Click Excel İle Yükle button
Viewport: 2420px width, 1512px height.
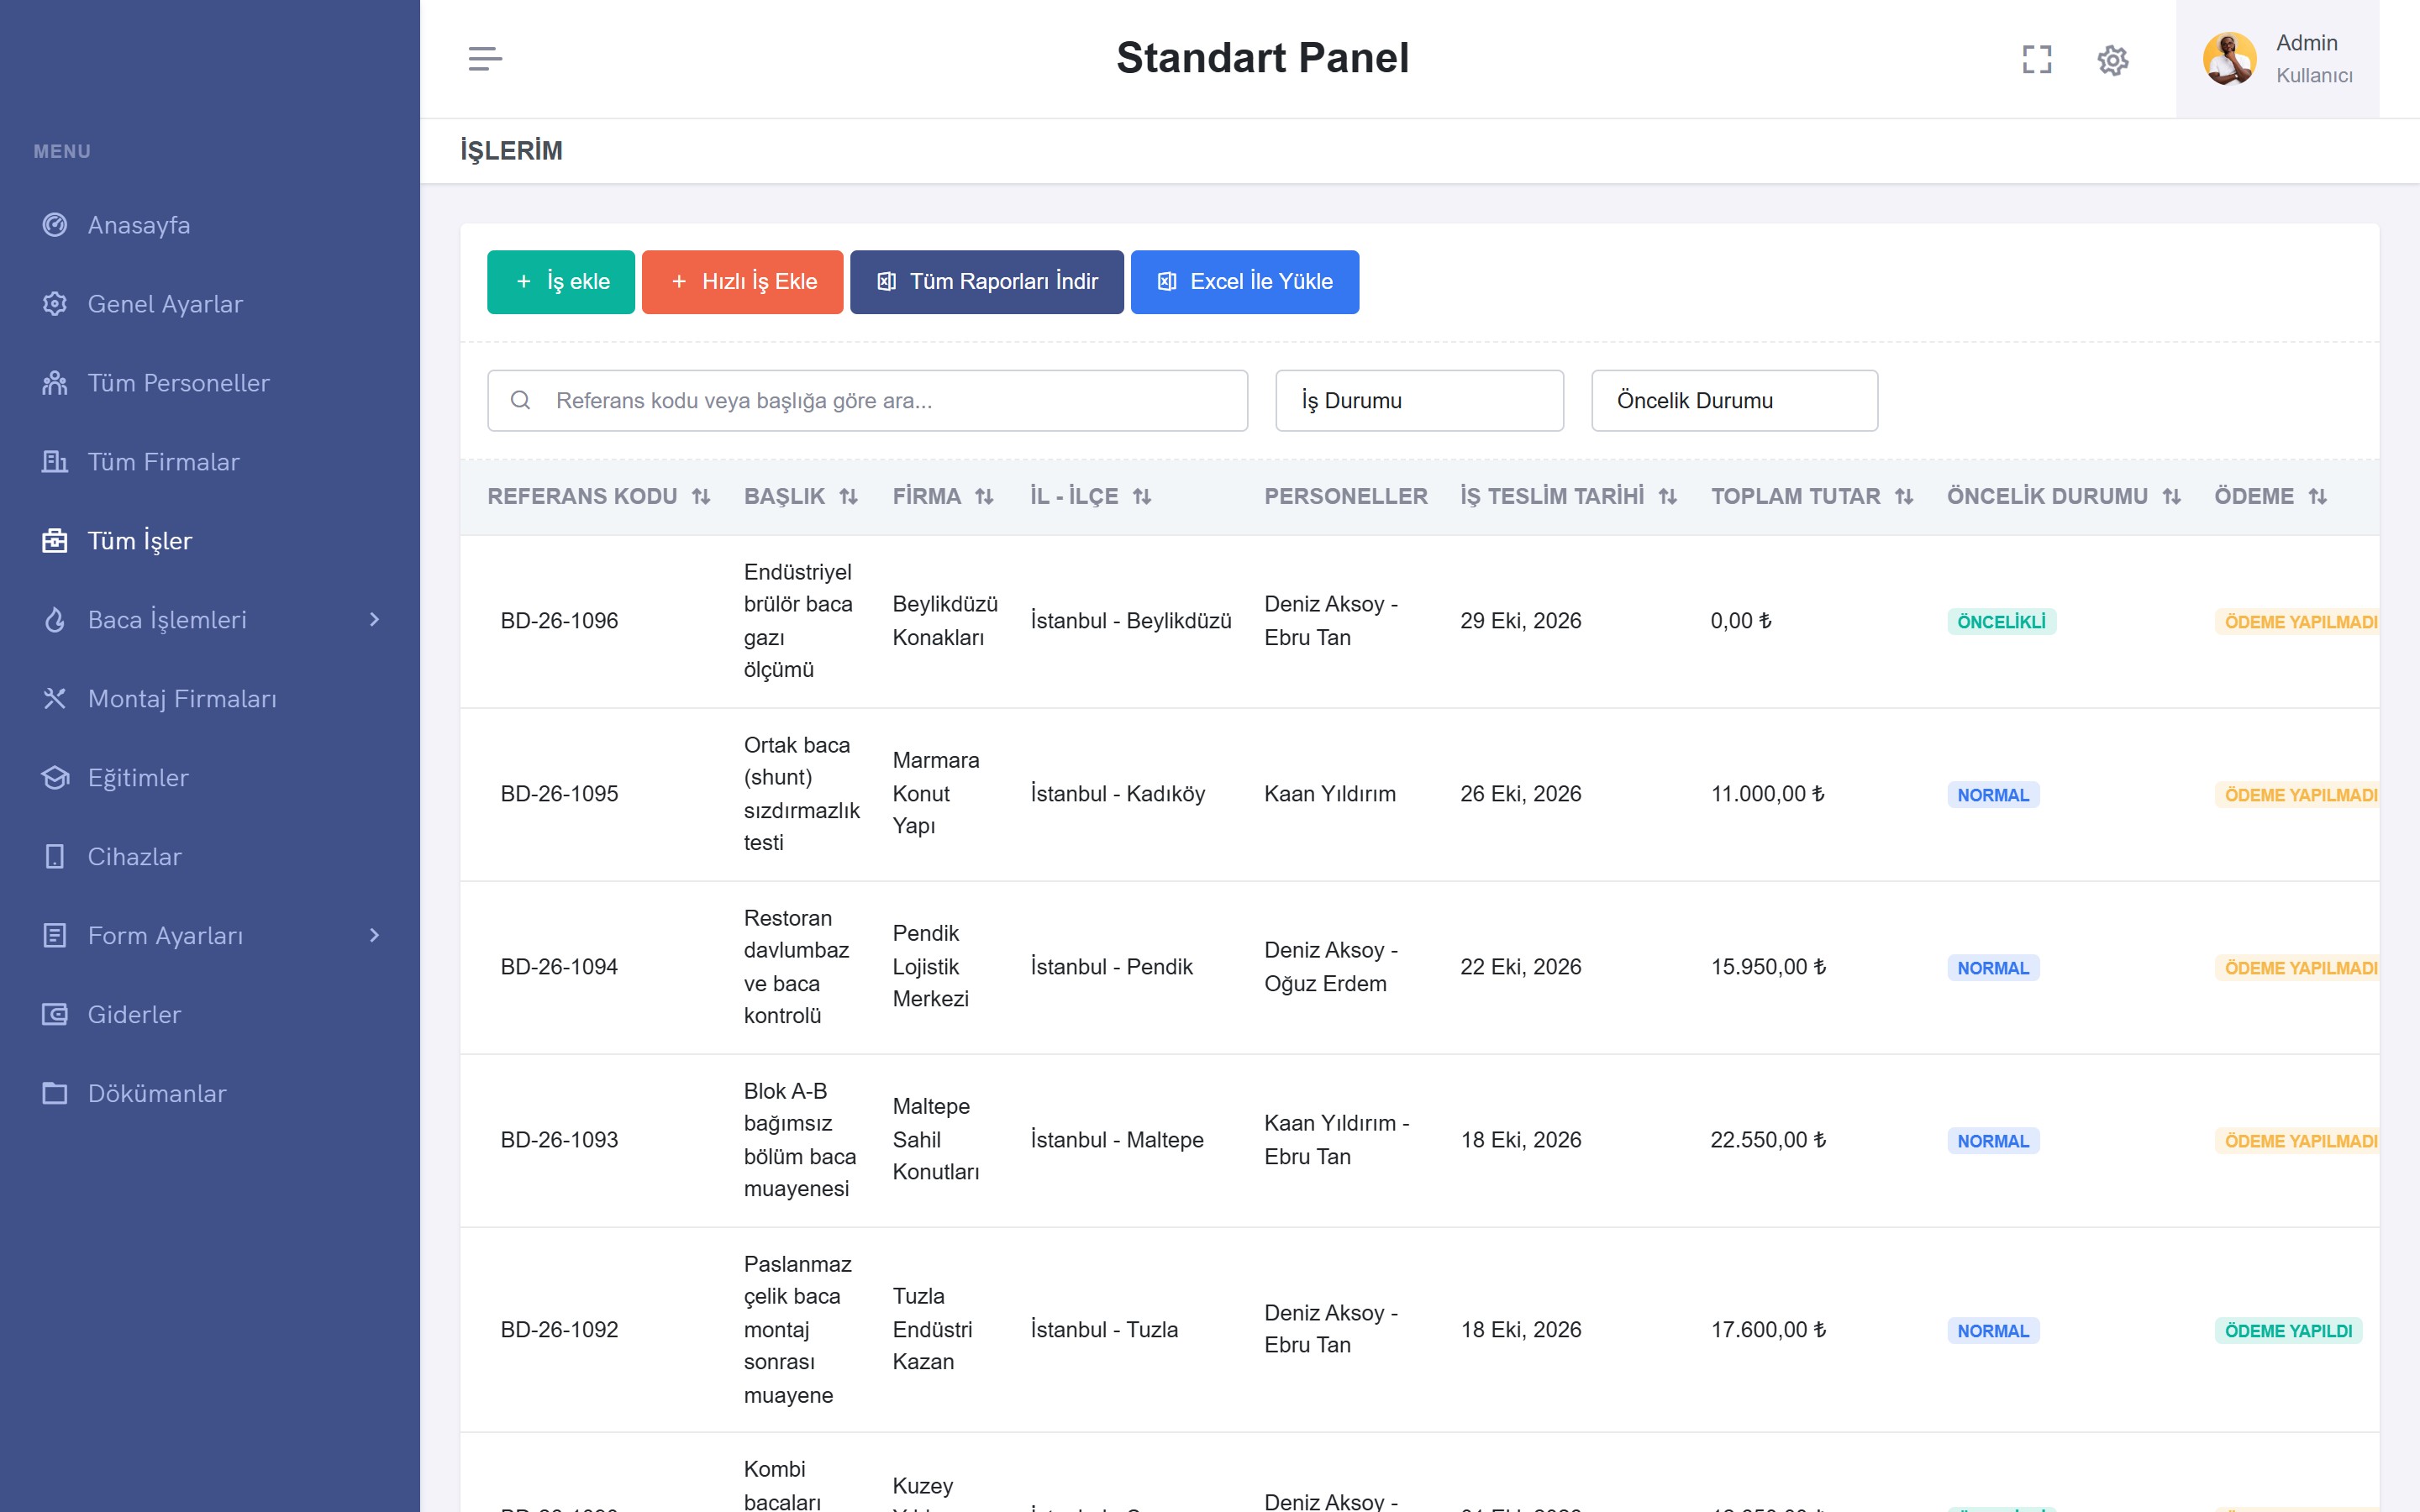point(1245,282)
